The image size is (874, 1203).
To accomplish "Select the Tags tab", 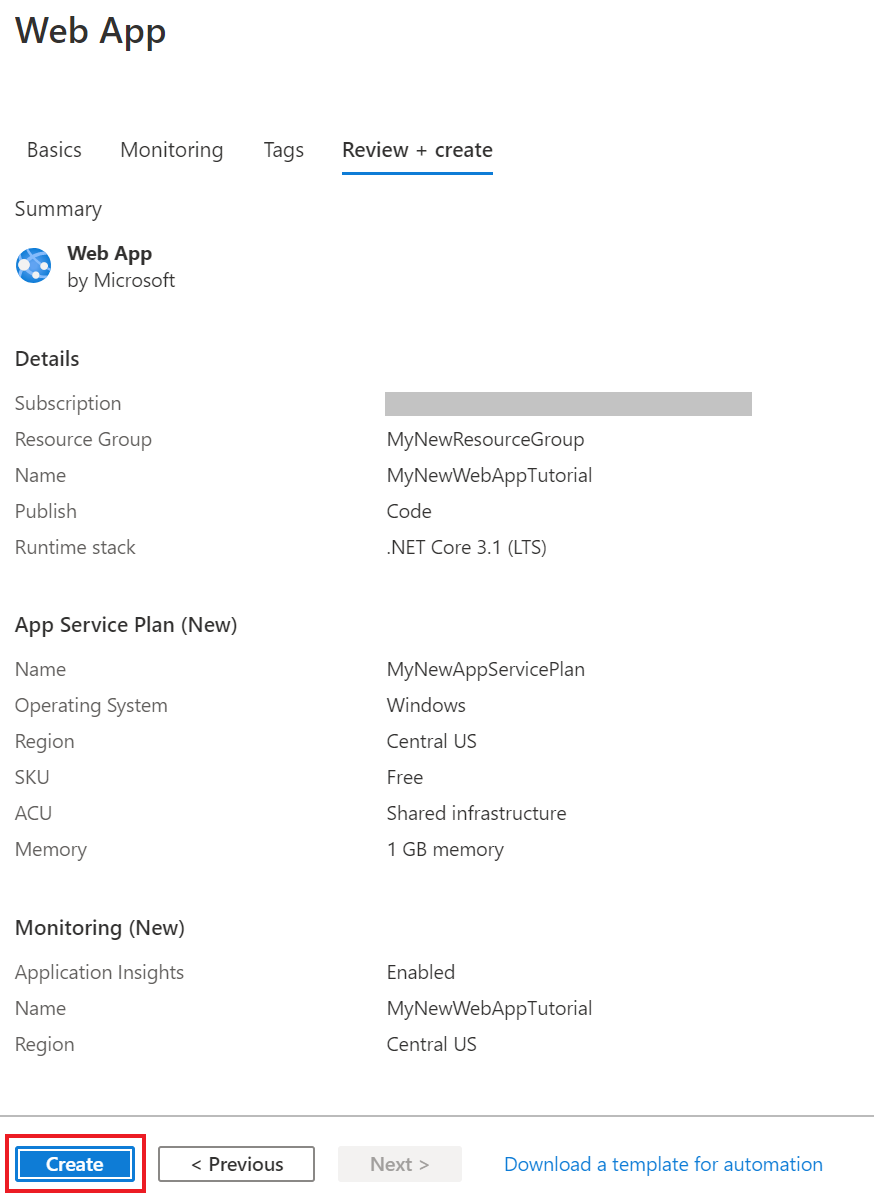I will [x=283, y=150].
